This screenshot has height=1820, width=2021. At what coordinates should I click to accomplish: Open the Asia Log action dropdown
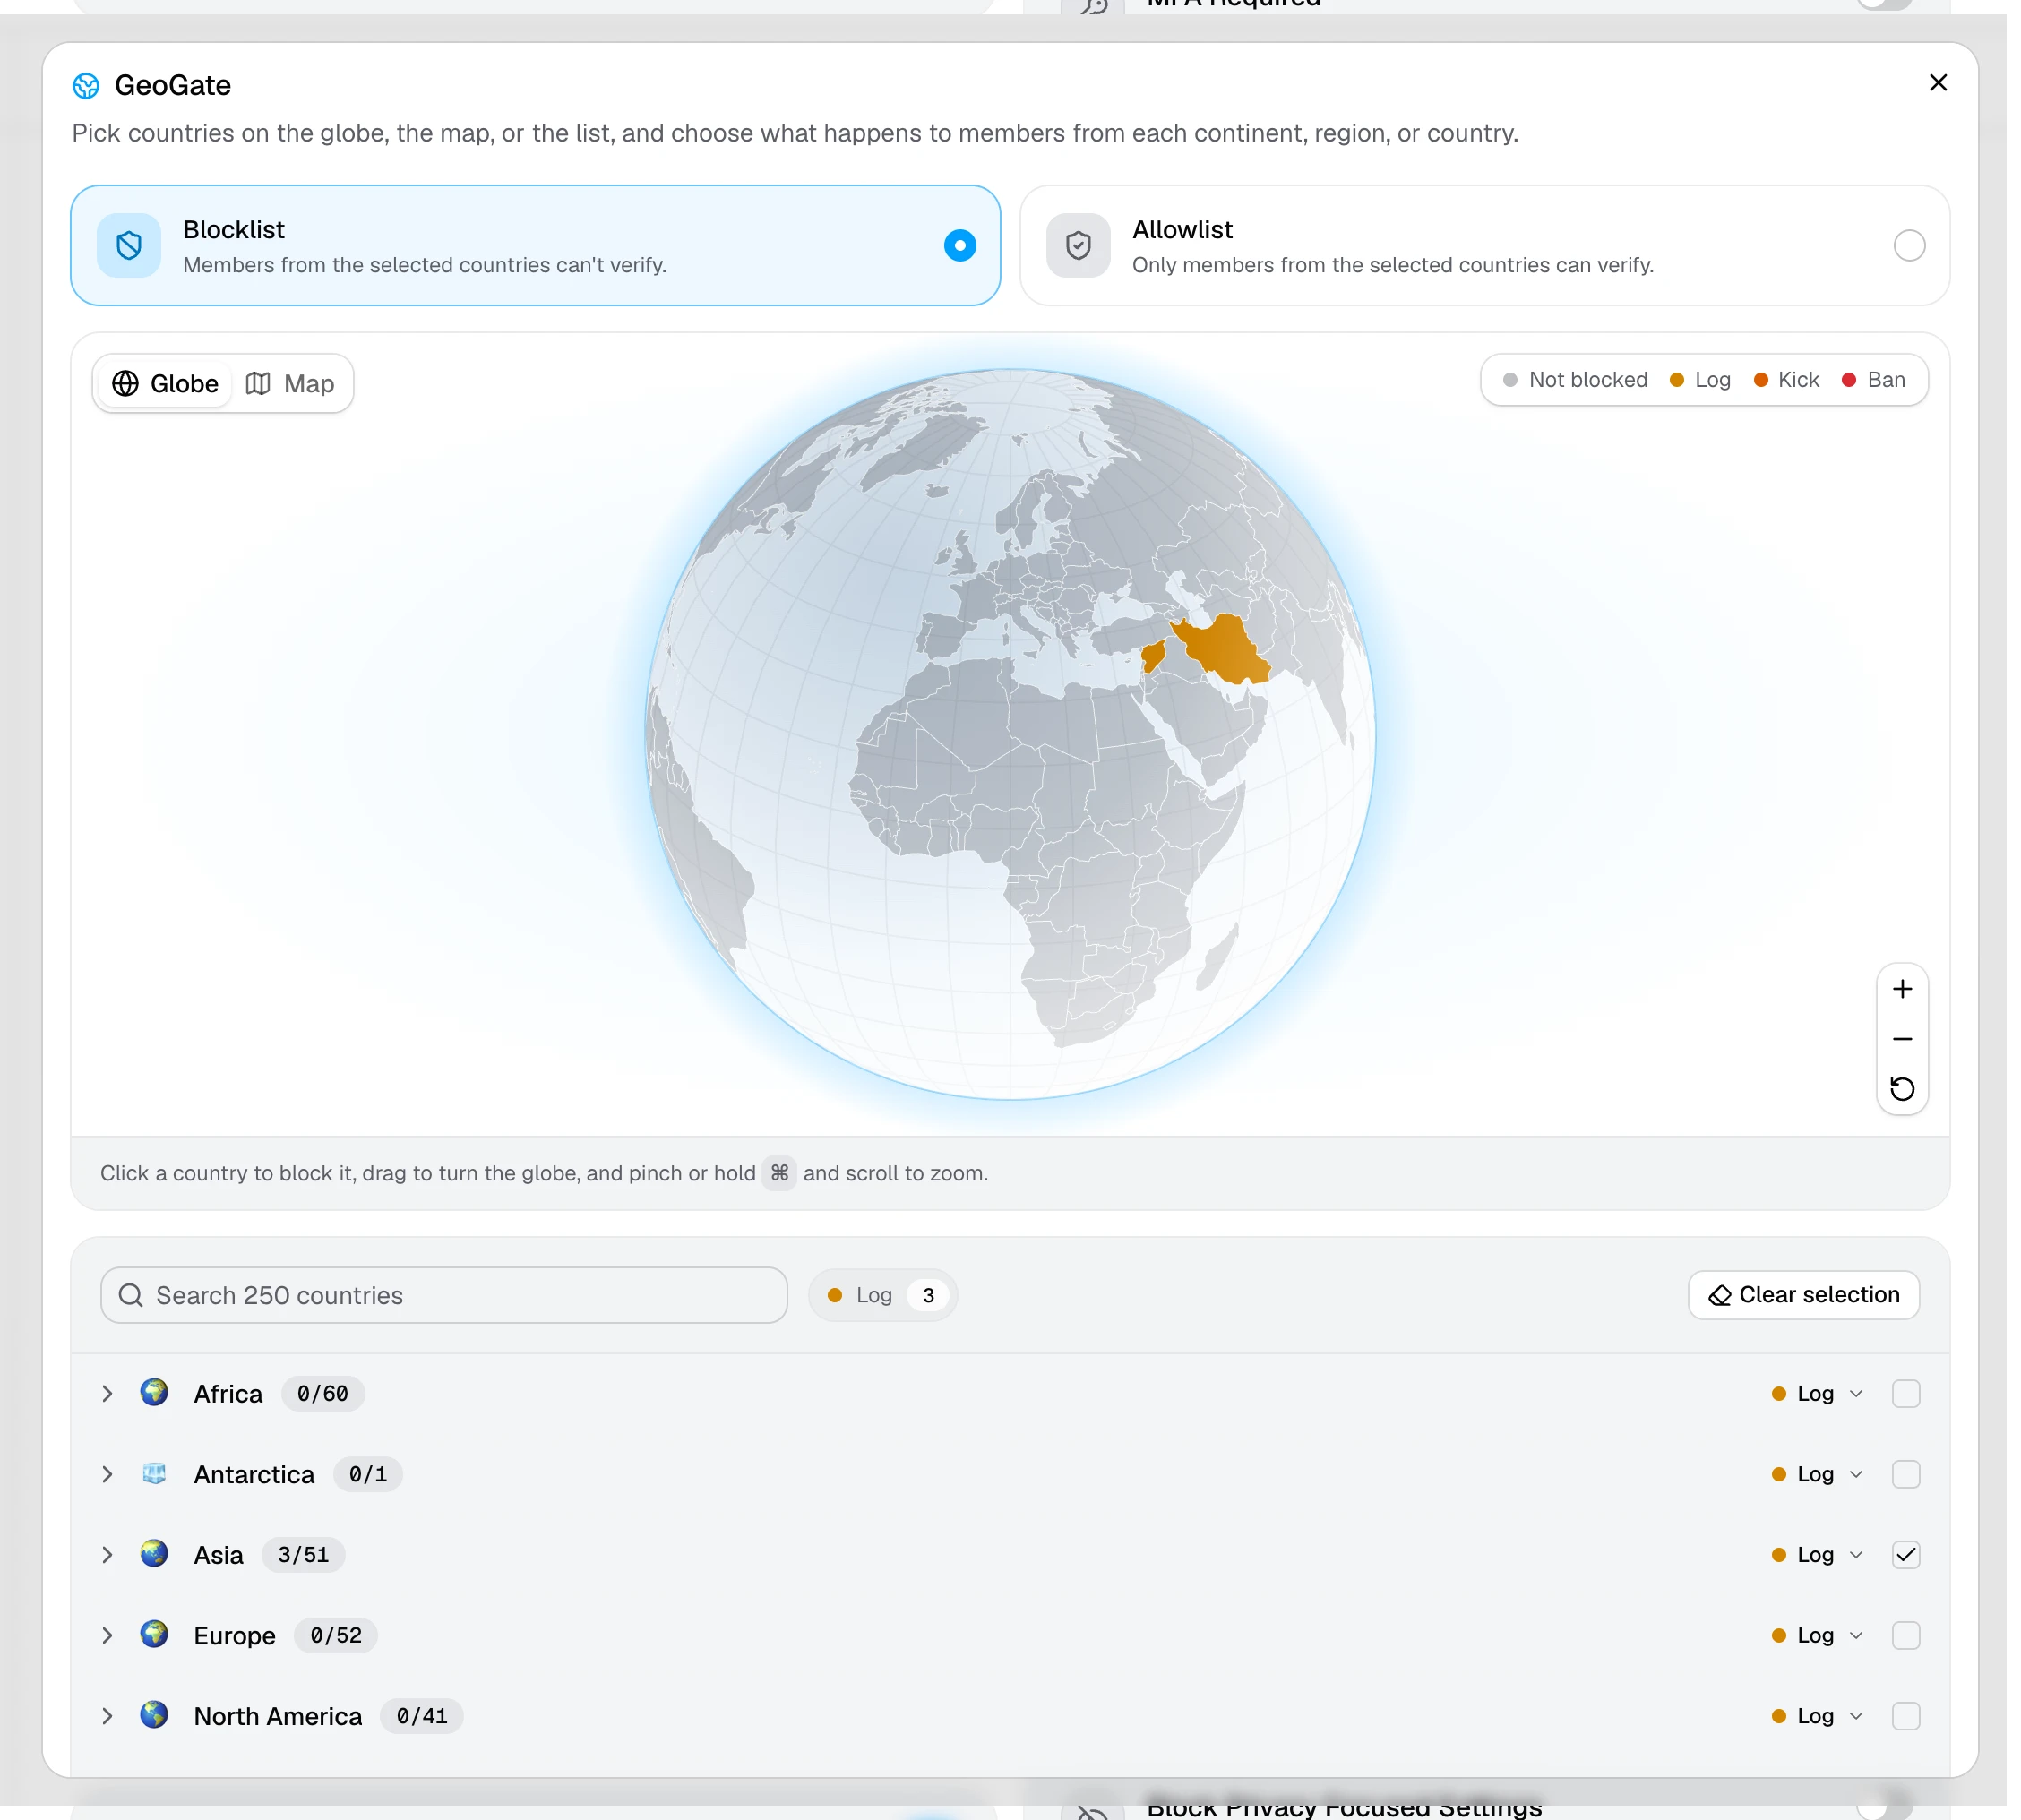click(1817, 1555)
